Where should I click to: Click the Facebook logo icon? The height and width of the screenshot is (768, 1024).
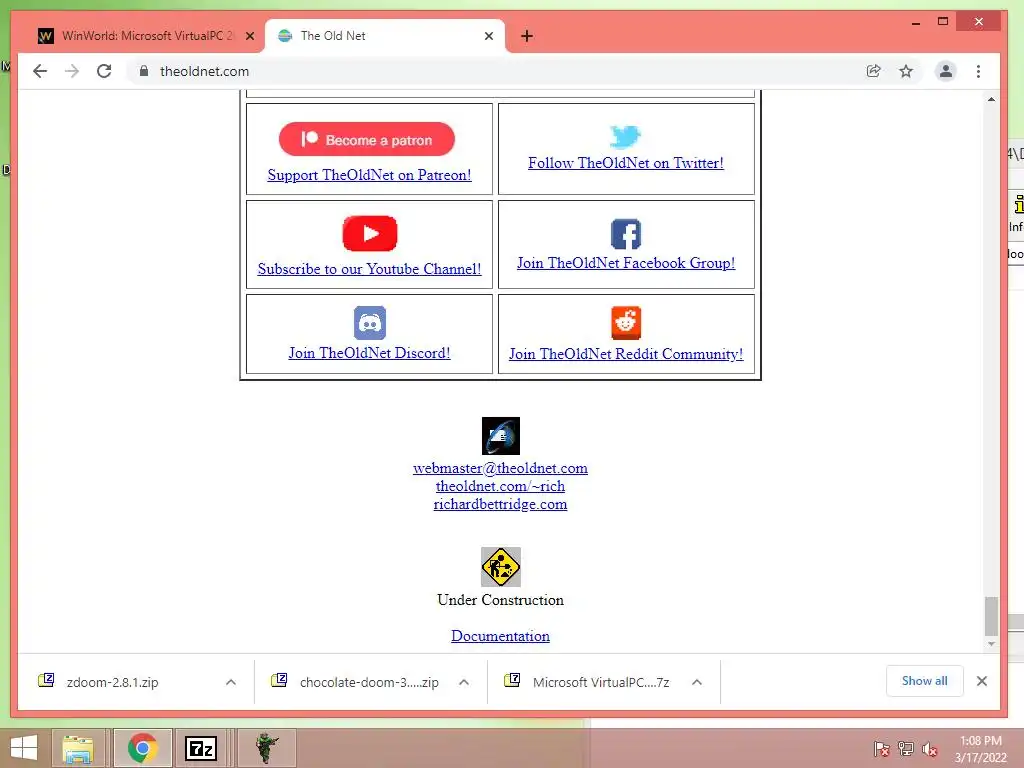point(626,234)
